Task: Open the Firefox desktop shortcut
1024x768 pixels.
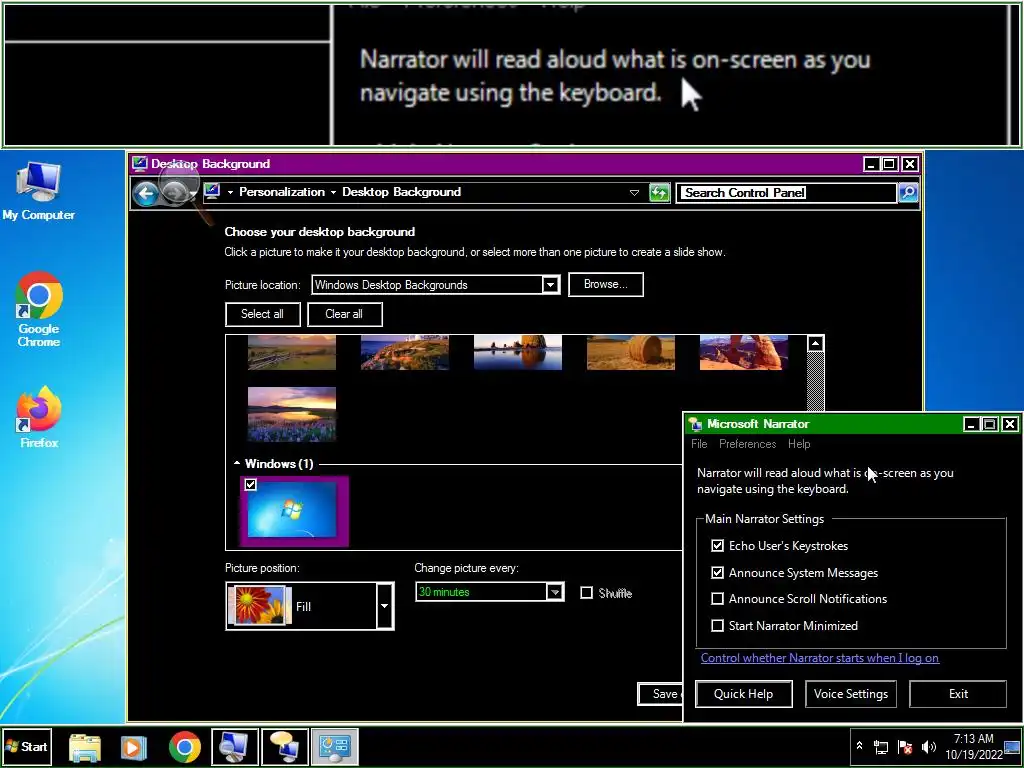Action: point(39,417)
